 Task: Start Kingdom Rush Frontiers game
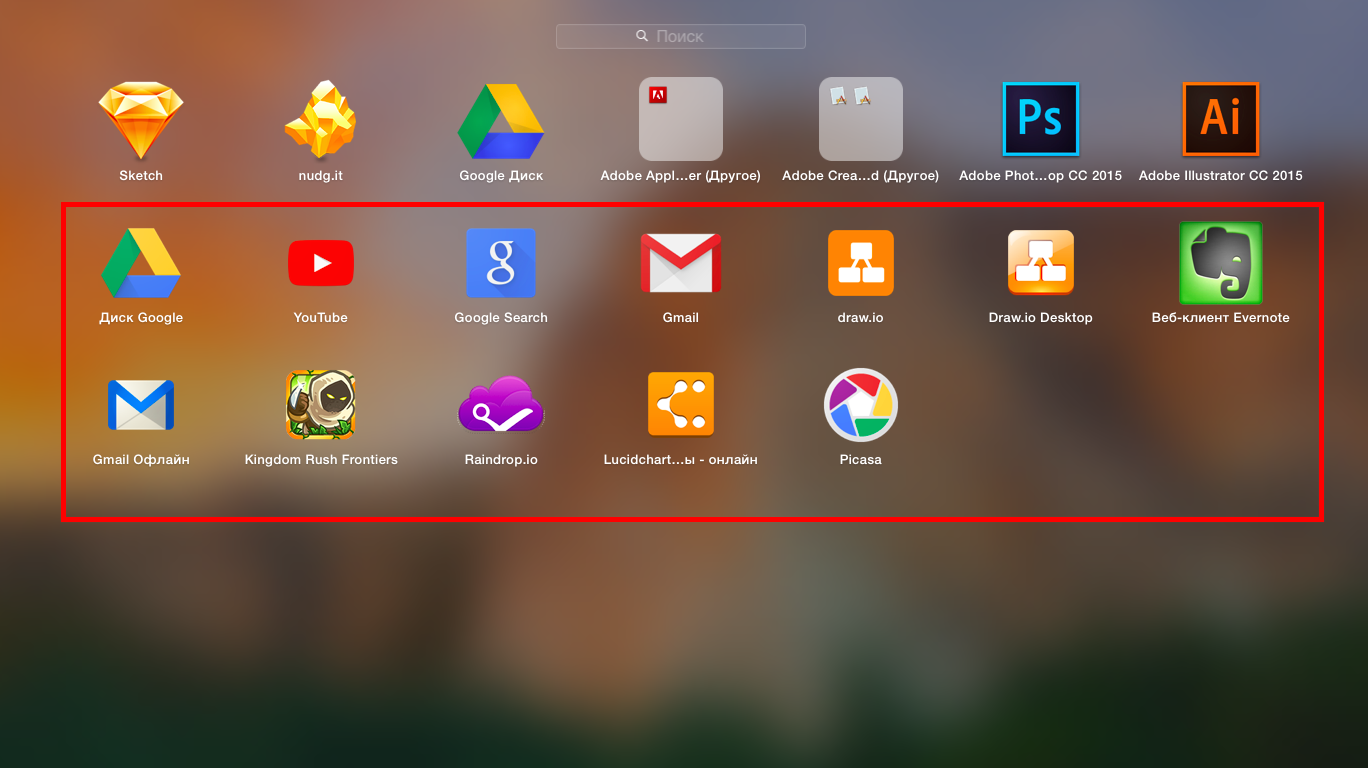pyautogui.click(x=321, y=405)
